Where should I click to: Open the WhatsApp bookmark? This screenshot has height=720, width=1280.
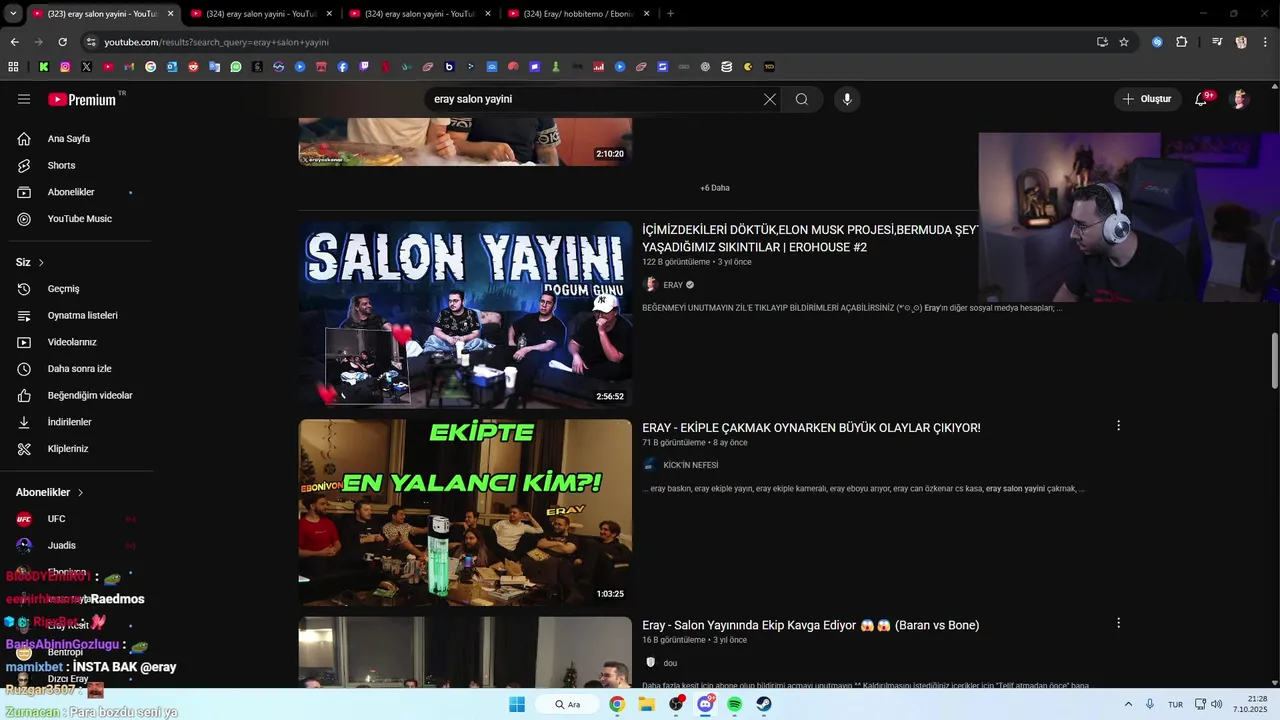click(236, 67)
